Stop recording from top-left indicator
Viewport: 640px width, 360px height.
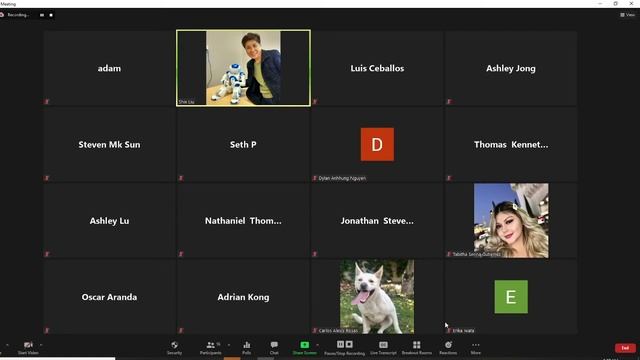point(51,15)
